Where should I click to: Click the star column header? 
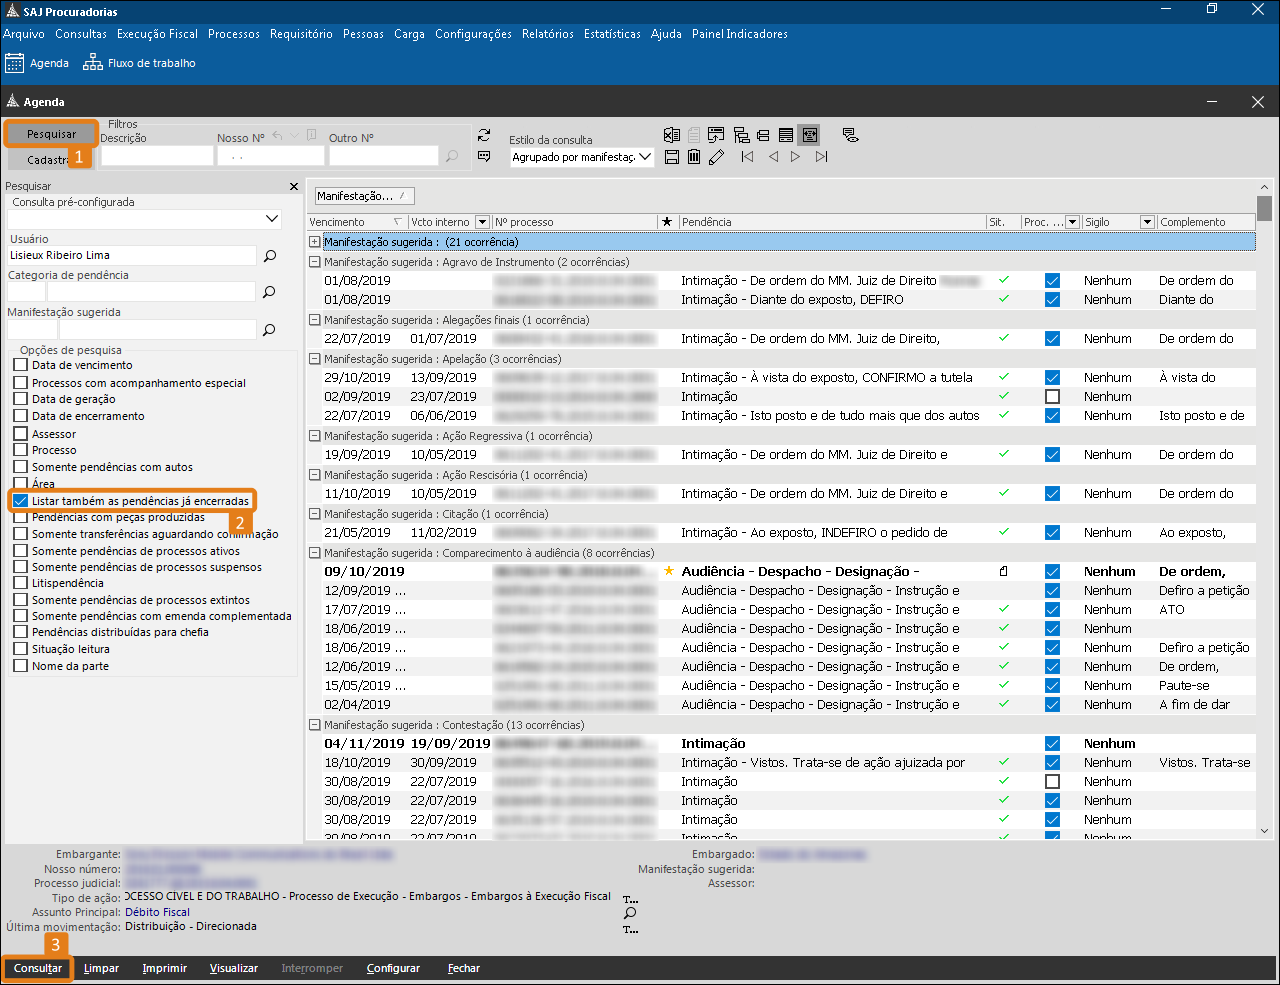coord(667,222)
